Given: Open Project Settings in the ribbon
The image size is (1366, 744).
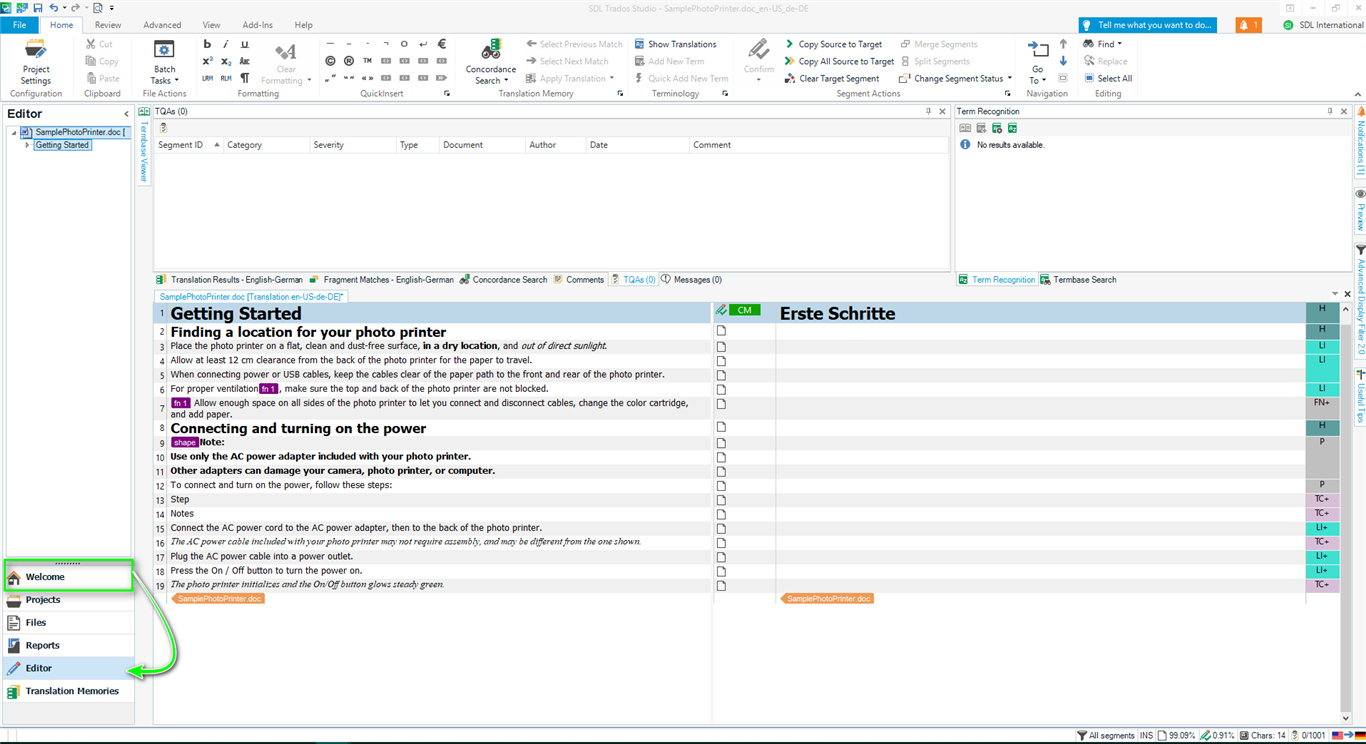Looking at the screenshot, I should 36,62.
